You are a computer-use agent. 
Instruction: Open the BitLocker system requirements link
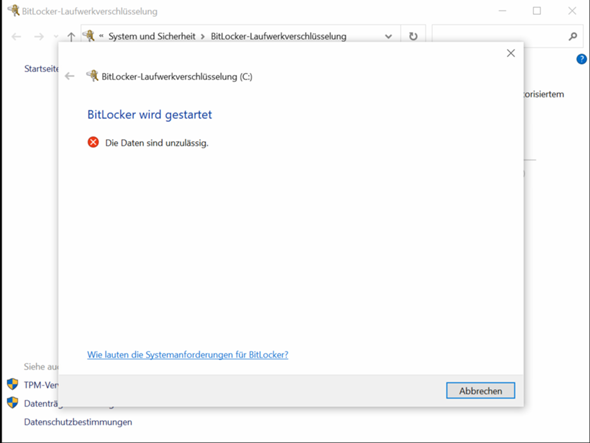(x=188, y=355)
